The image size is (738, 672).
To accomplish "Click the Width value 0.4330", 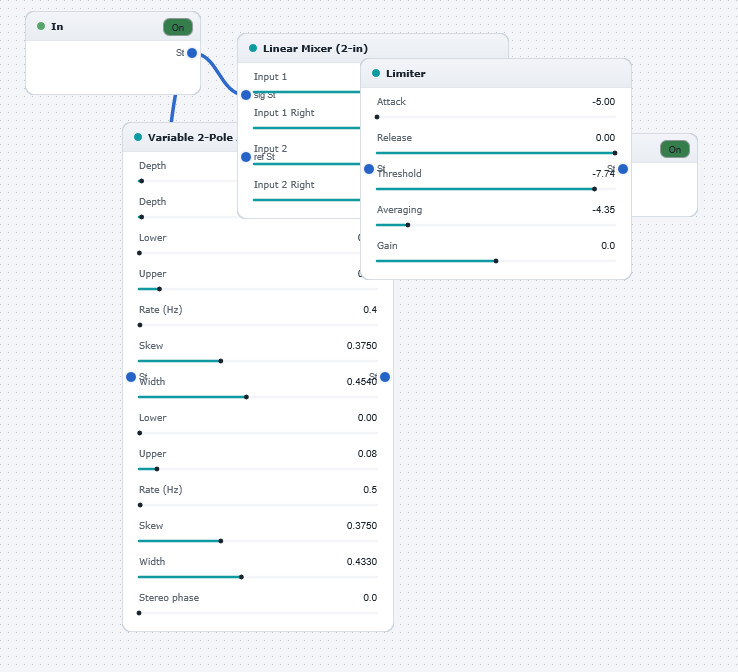I will point(362,561).
